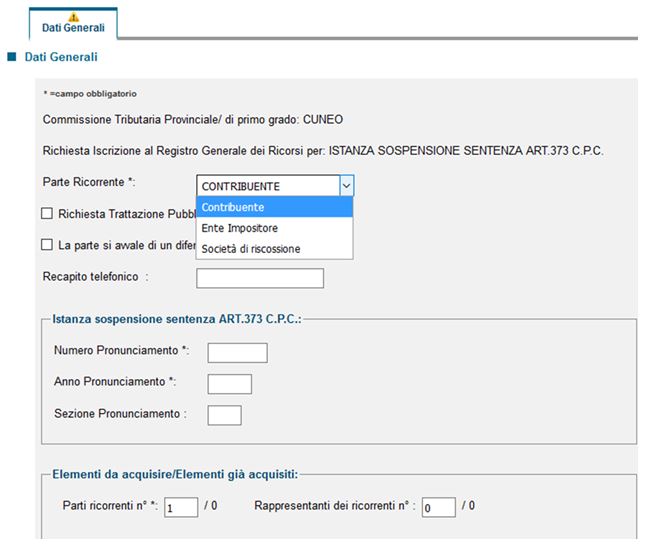
Task: Select the Anno Pronunciamento field
Action: (229, 384)
